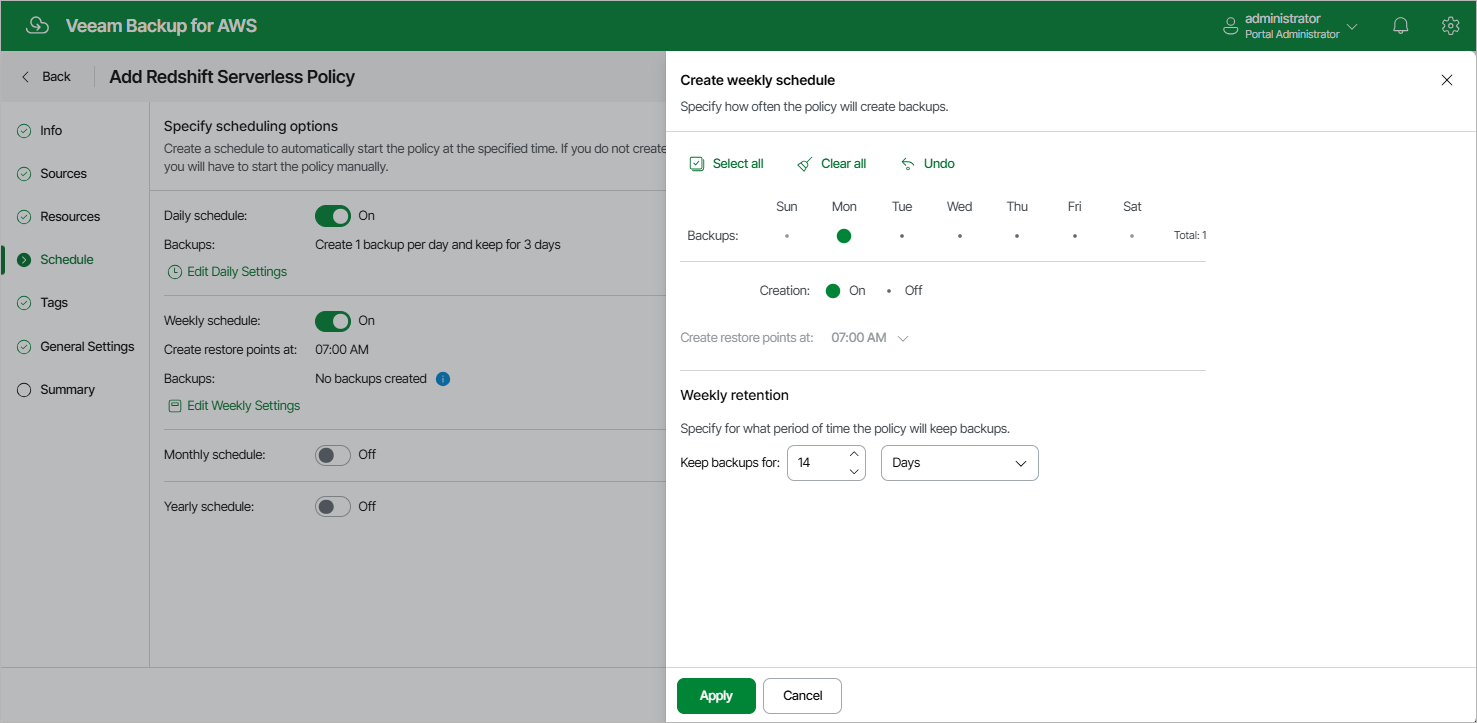1477x723 pixels.
Task: Enable backups on Wednesday
Action: pos(959,236)
